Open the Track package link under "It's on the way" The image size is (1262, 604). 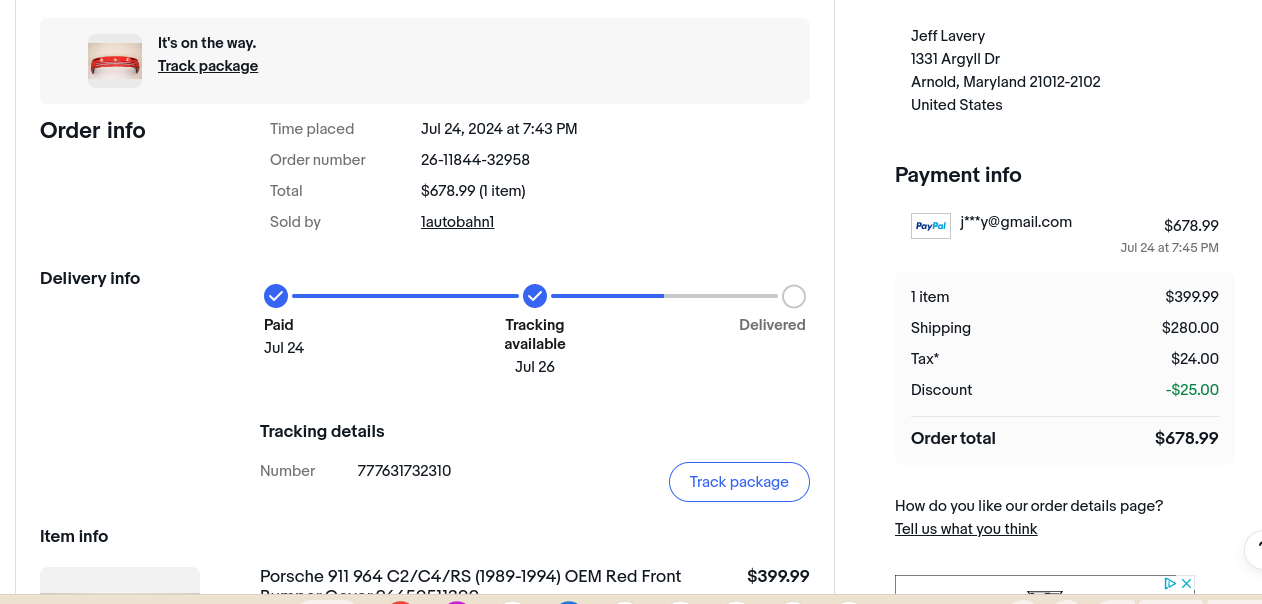[208, 66]
